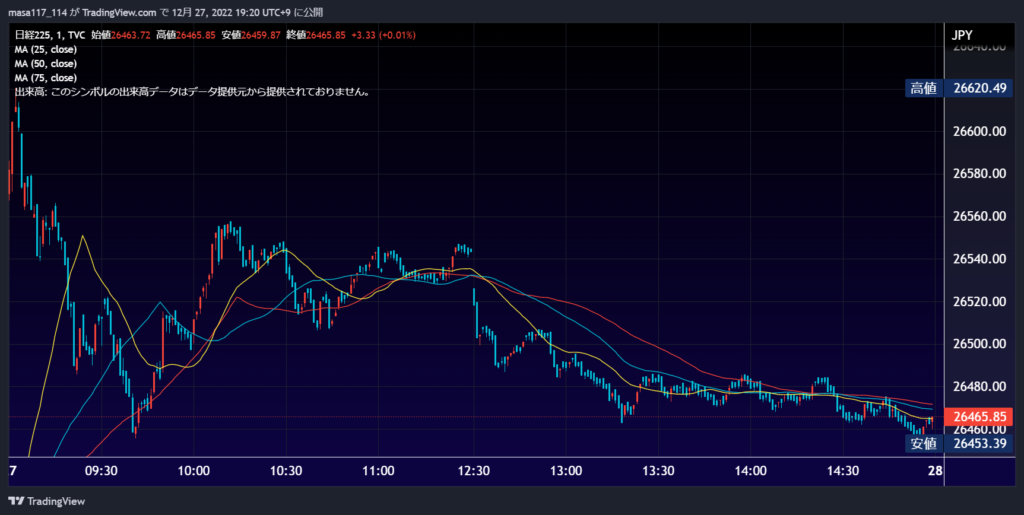Screen dimensions: 1024x515
Task: Click the 13:30 time axis label
Action: tap(658, 471)
